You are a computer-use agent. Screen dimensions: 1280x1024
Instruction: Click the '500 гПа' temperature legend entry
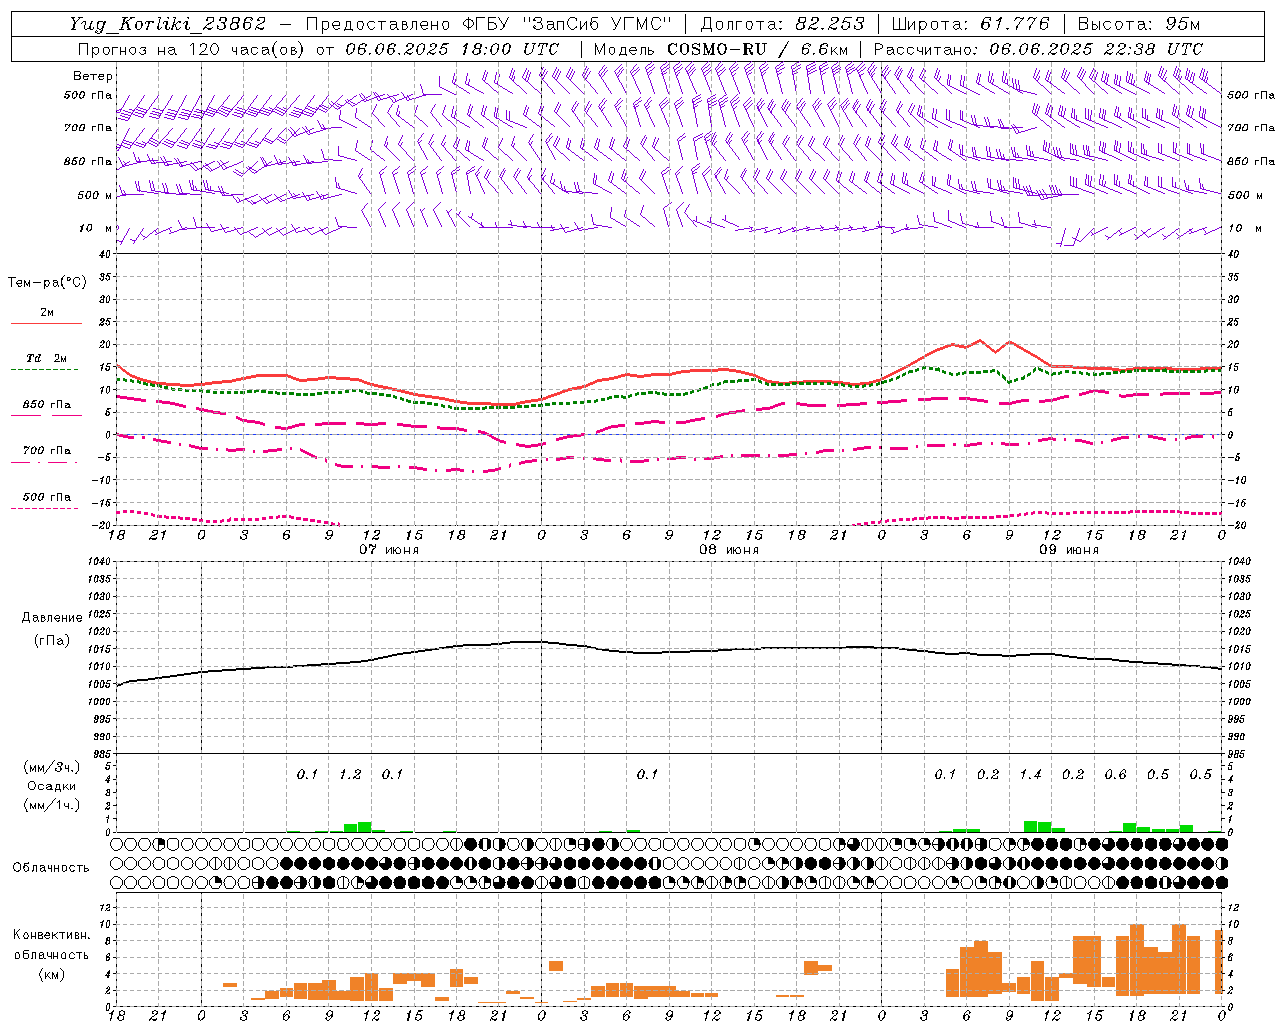coord(47,497)
